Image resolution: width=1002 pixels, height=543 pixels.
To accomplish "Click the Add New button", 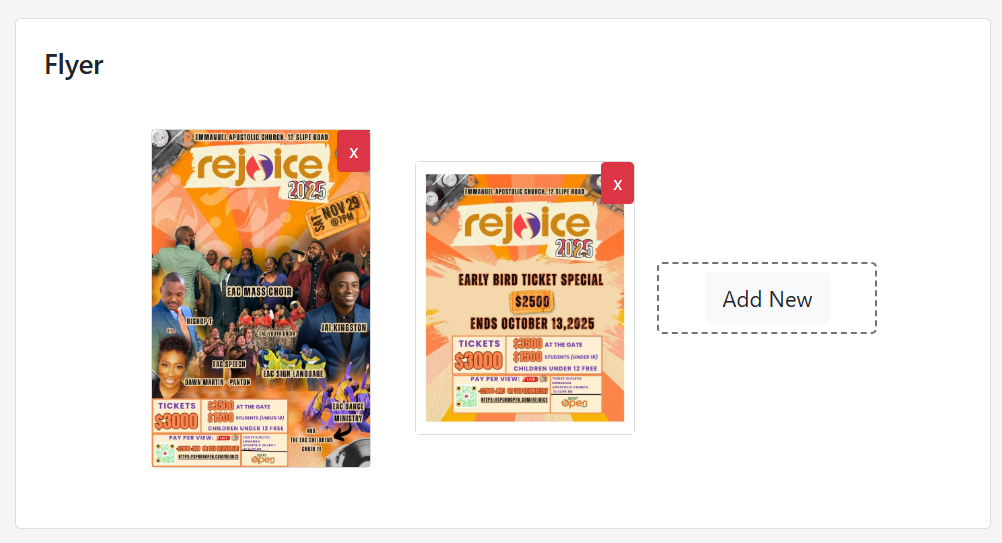I will click(x=767, y=298).
